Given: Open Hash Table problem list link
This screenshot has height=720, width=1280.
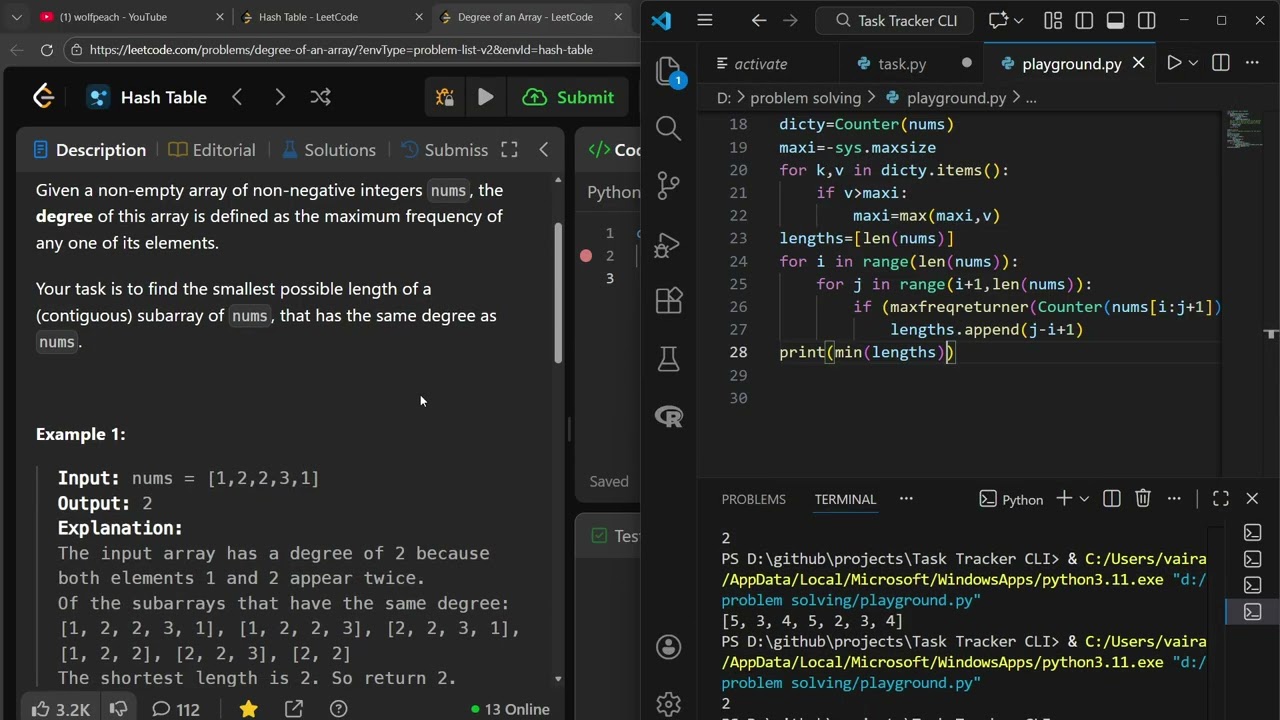Looking at the screenshot, I should coord(147,97).
